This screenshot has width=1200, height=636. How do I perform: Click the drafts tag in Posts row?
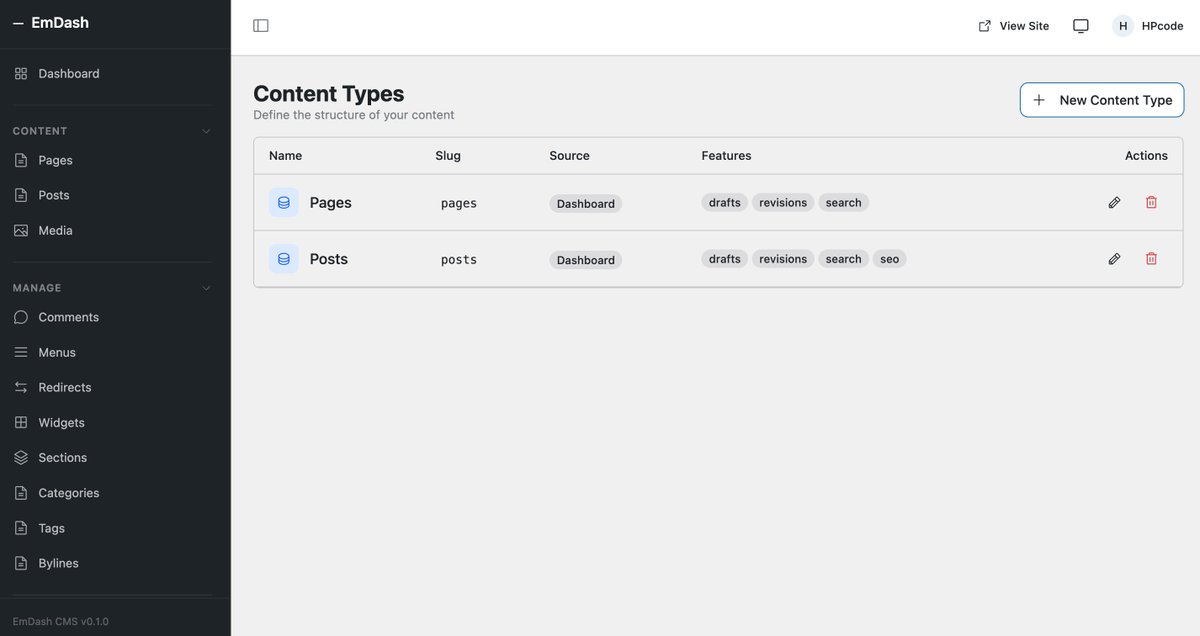[x=725, y=259]
